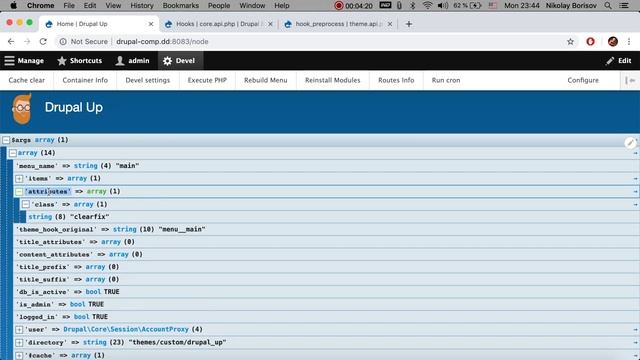This screenshot has width=640, height=360.
Task: Close the hook_preprocess theme.api tab
Action: (390, 24)
